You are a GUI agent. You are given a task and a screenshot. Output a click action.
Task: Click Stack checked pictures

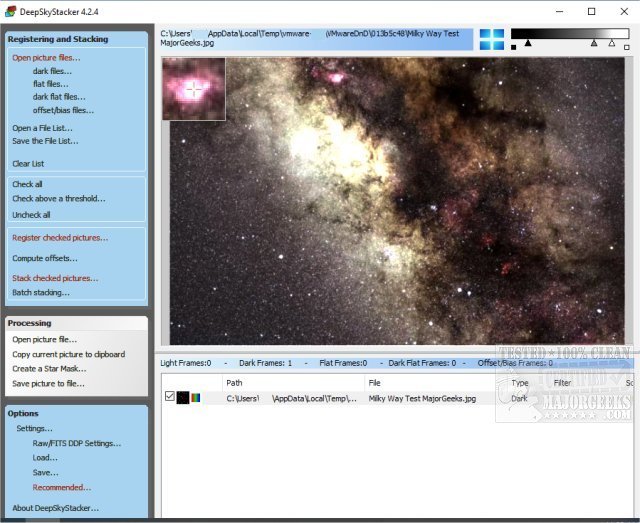(x=55, y=278)
